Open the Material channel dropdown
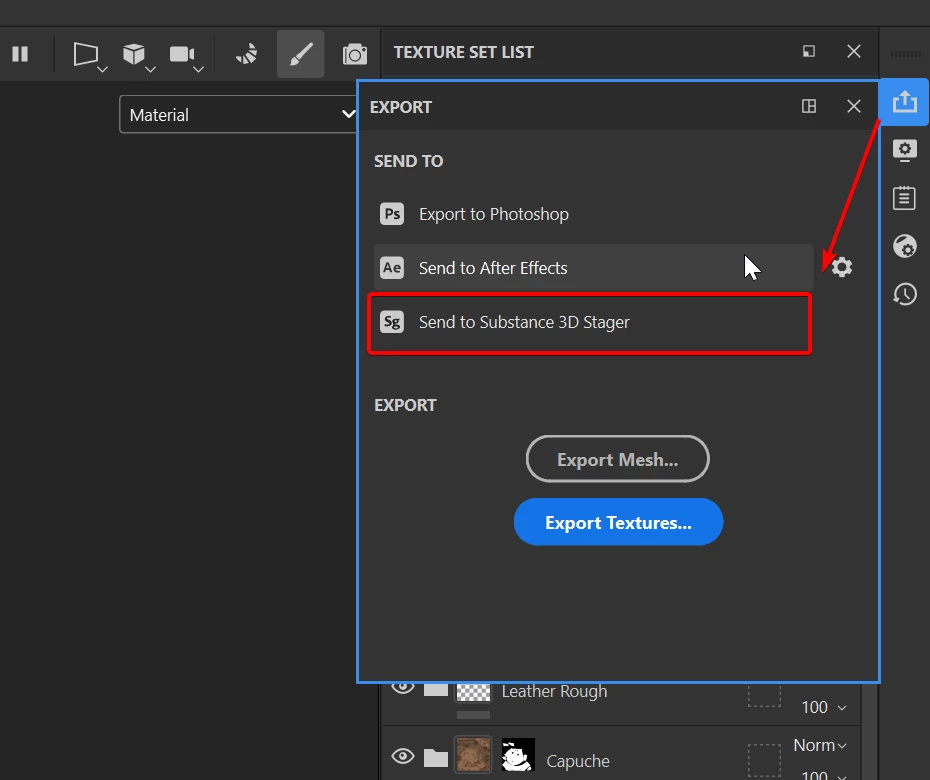The width and height of the screenshot is (930, 780). [239, 114]
